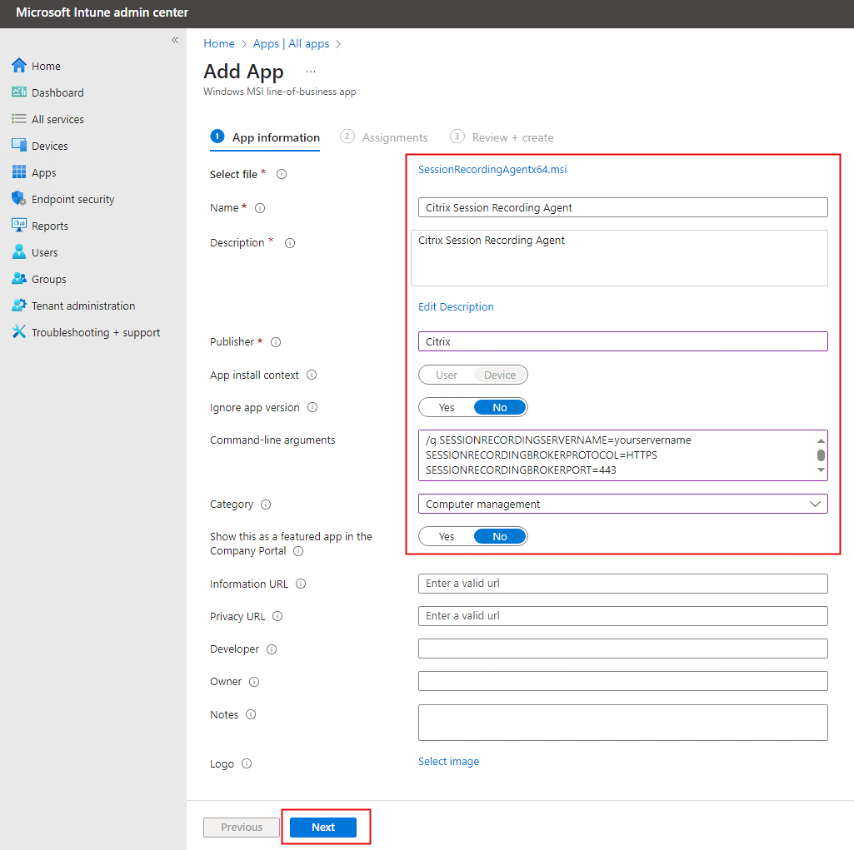The height and width of the screenshot is (850, 854).
Task: Click the Select image link
Action: click(x=449, y=761)
